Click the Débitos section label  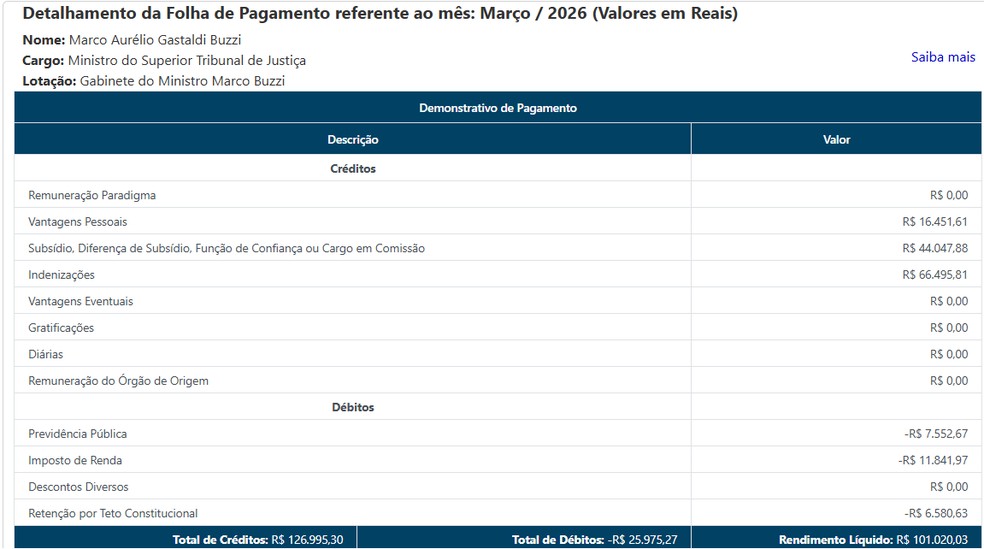[x=353, y=407]
